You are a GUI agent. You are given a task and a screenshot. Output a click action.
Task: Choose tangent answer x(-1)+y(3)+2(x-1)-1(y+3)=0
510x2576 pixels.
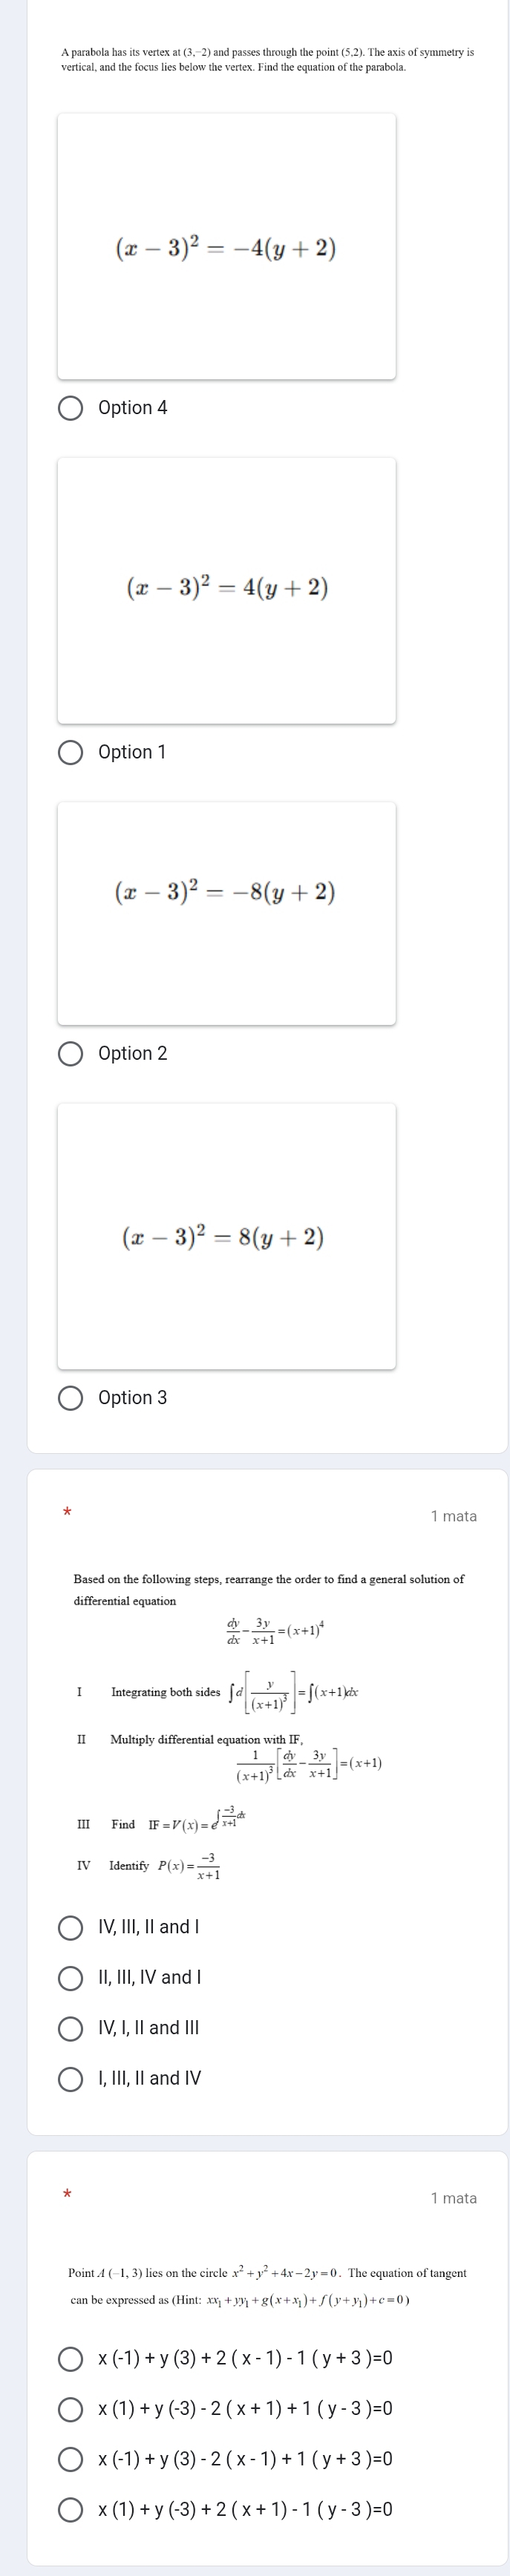(70, 2359)
